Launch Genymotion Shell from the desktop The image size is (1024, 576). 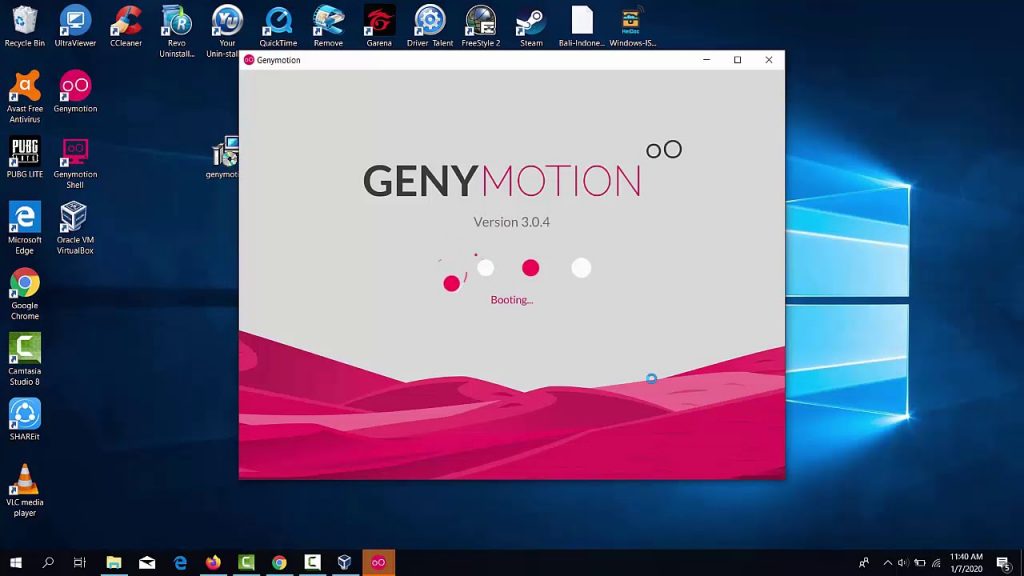pyautogui.click(x=75, y=154)
